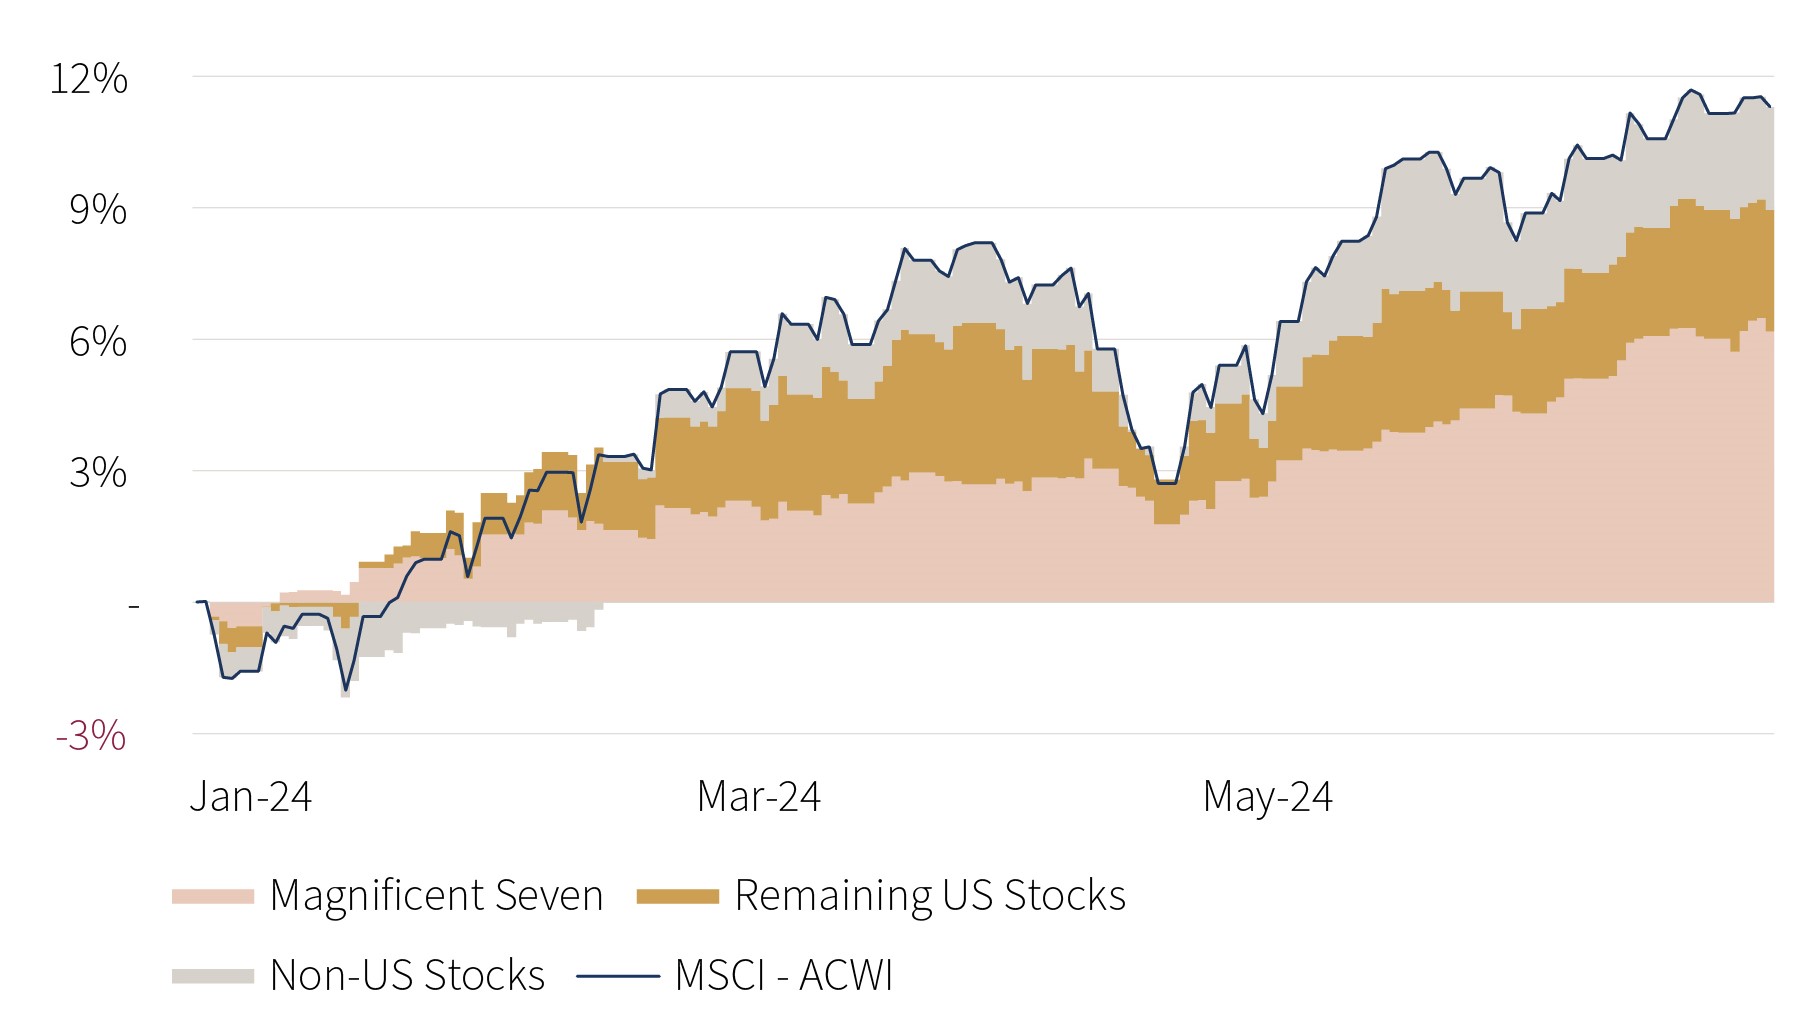
Task: Click the Non-US Stocks legend swatch
Action: pos(213,976)
